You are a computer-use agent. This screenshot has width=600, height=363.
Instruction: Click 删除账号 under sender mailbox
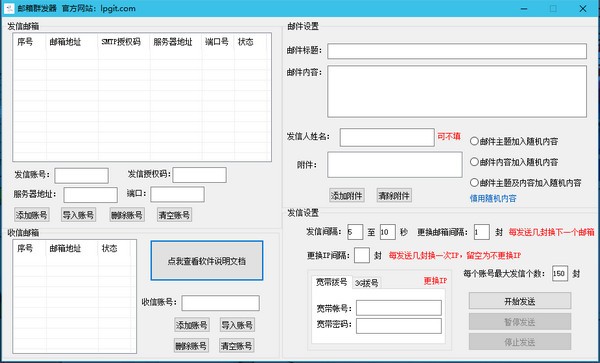coord(127,215)
